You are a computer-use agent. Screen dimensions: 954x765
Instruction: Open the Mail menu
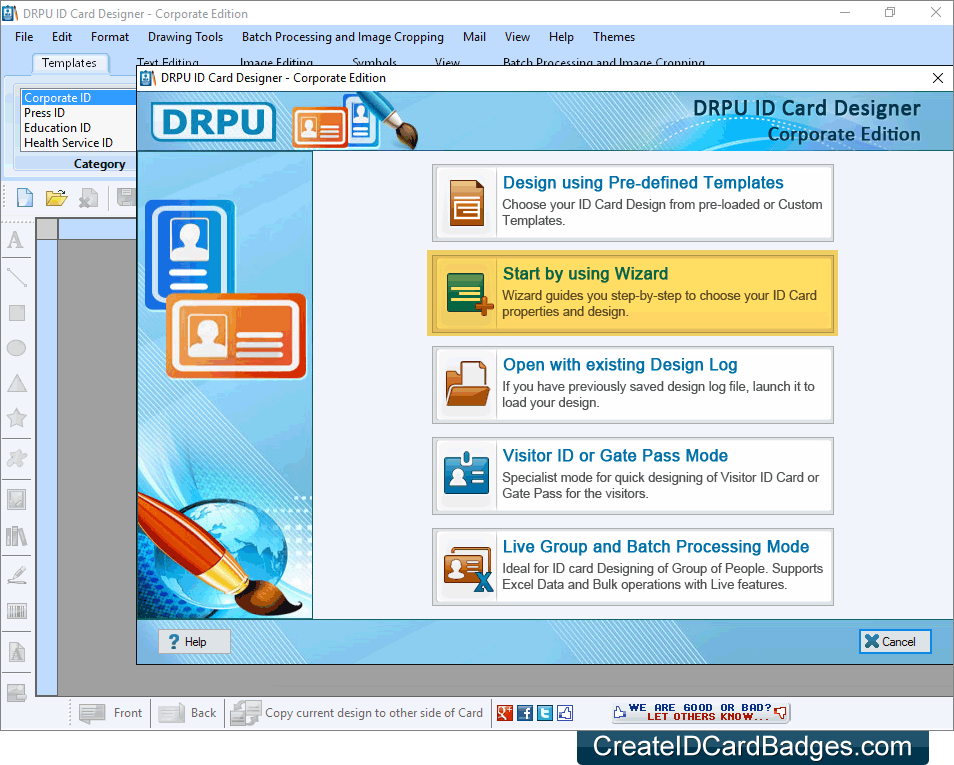475,37
